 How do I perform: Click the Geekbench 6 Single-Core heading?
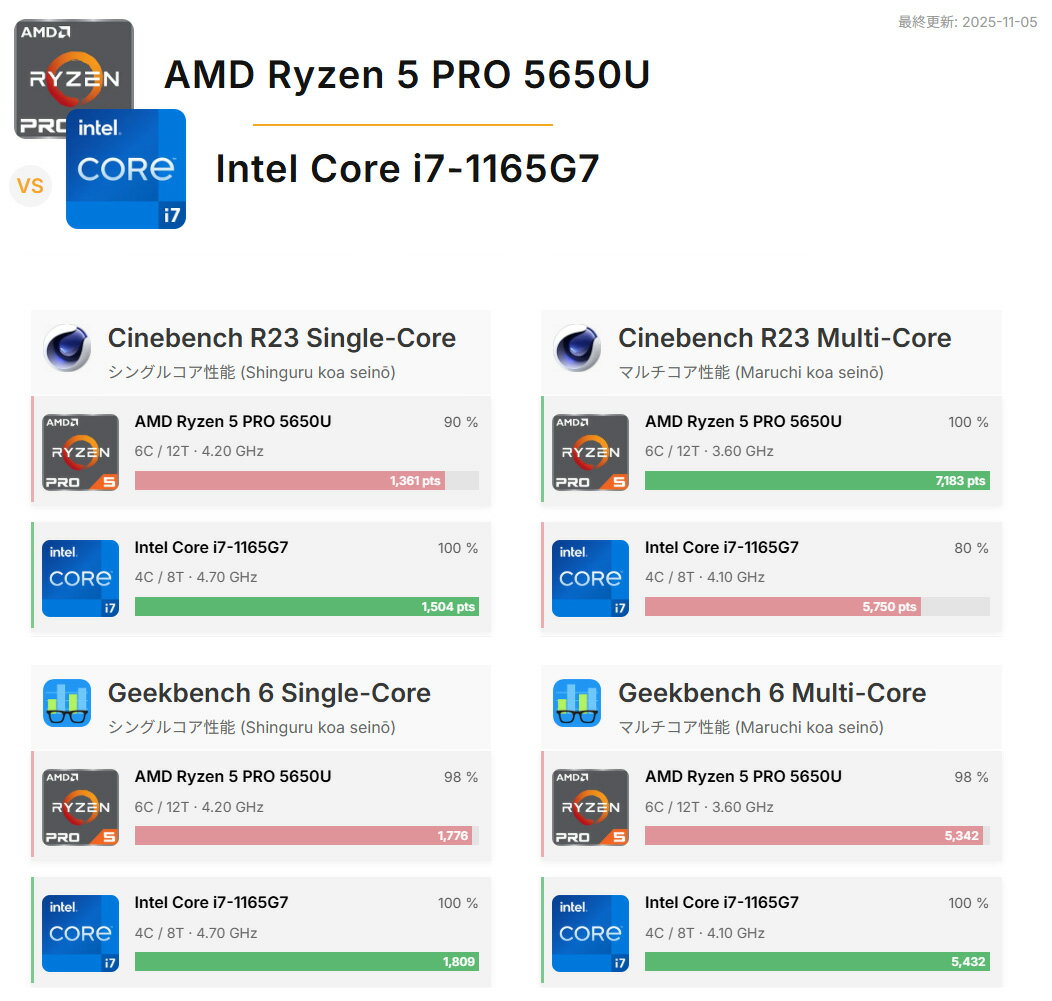269,693
